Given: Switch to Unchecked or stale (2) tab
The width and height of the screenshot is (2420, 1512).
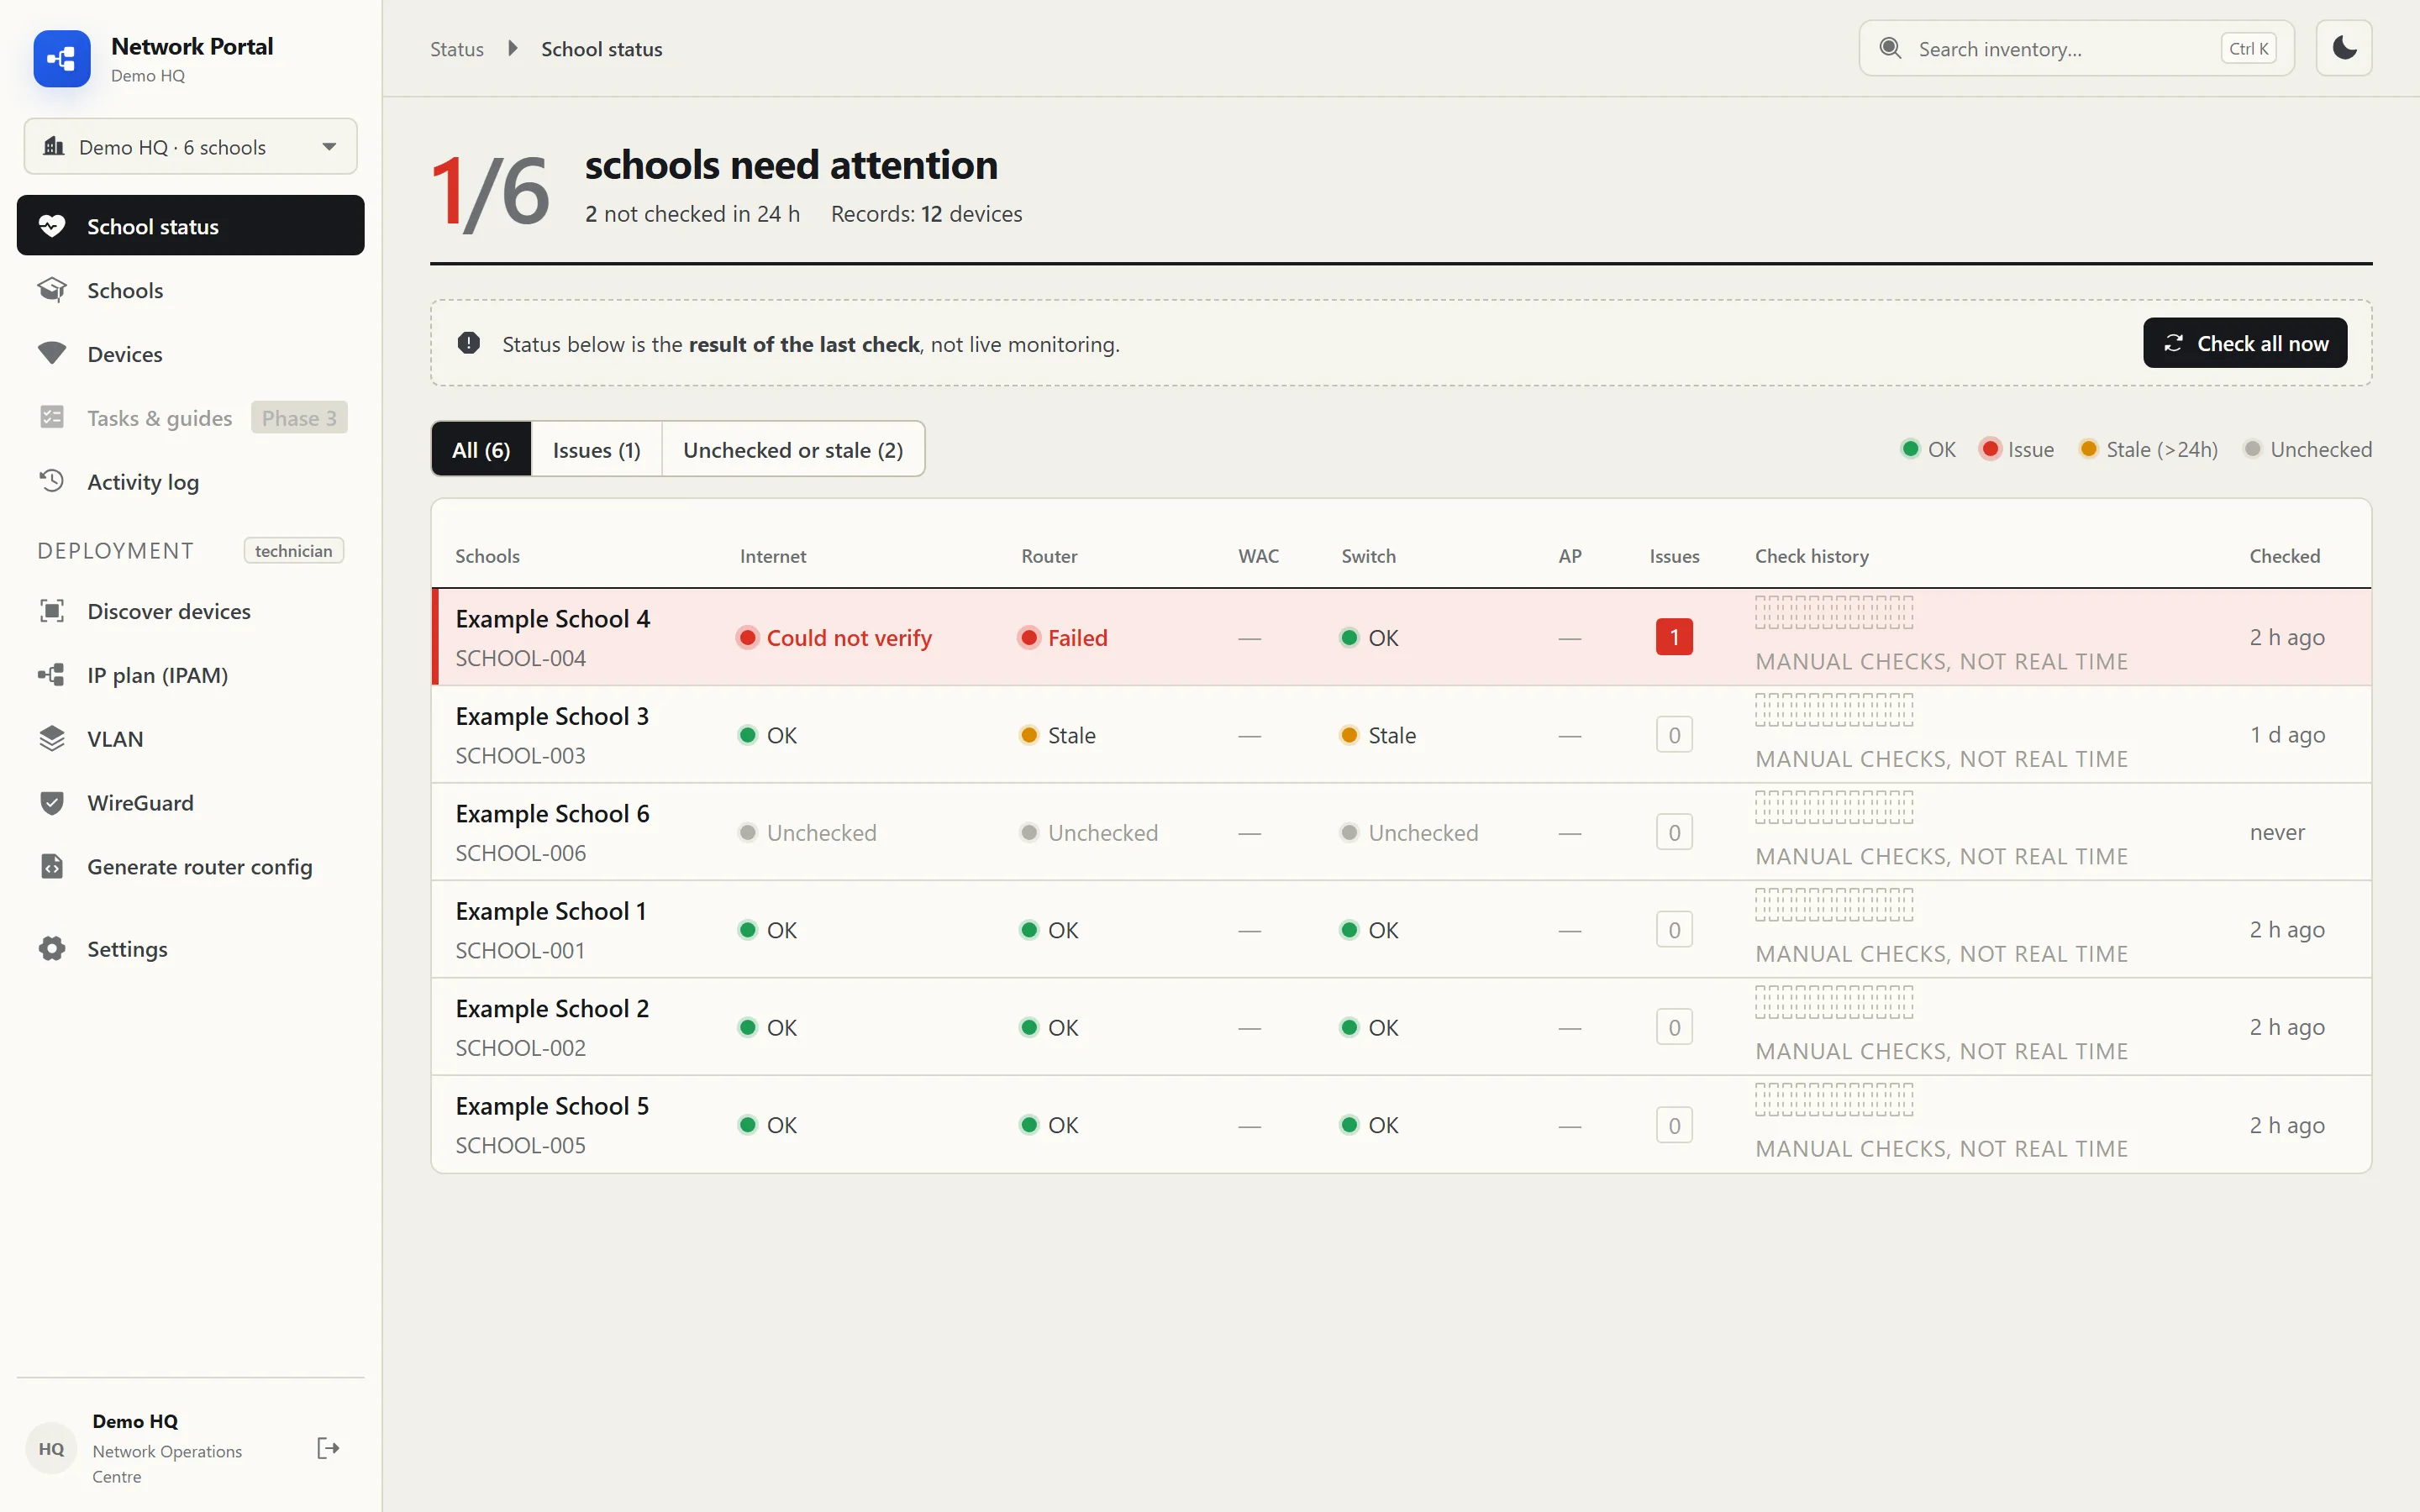Looking at the screenshot, I should [x=793, y=449].
